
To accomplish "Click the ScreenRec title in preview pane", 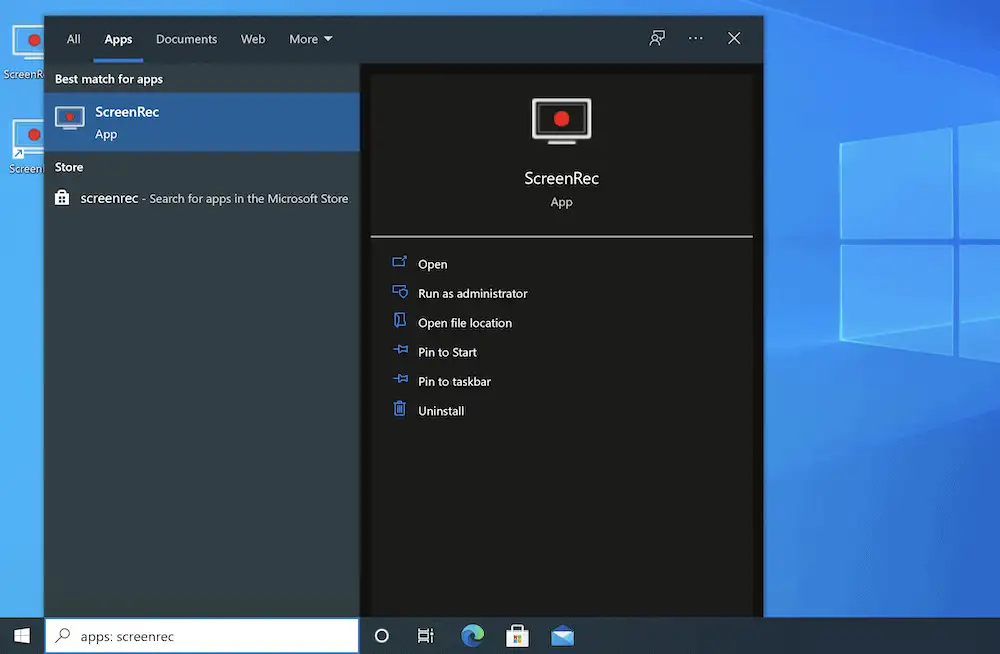I will (561, 178).
